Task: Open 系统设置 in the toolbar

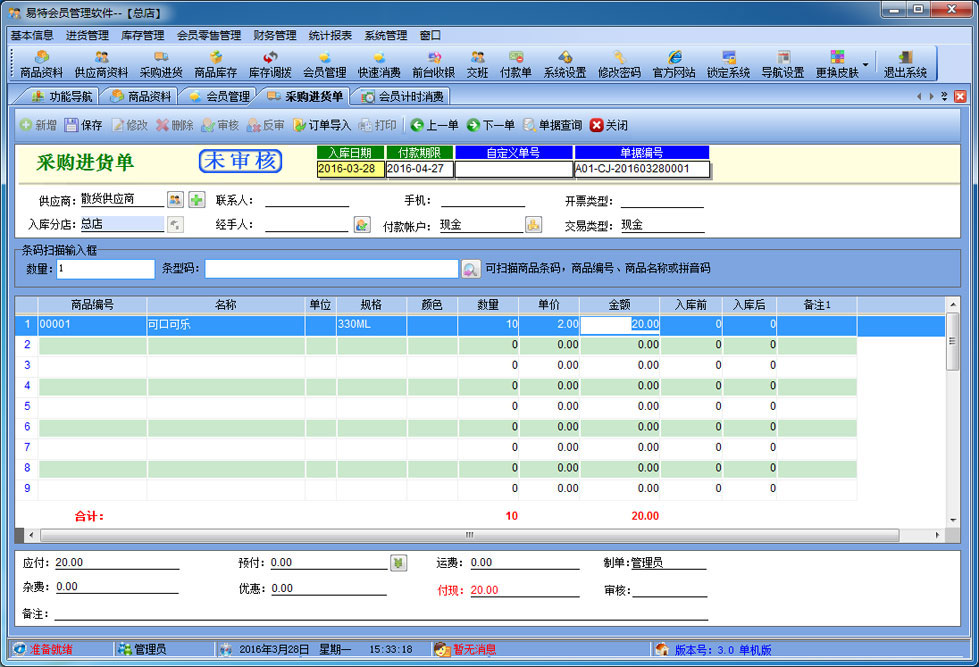Action: pyautogui.click(x=564, y=64)
